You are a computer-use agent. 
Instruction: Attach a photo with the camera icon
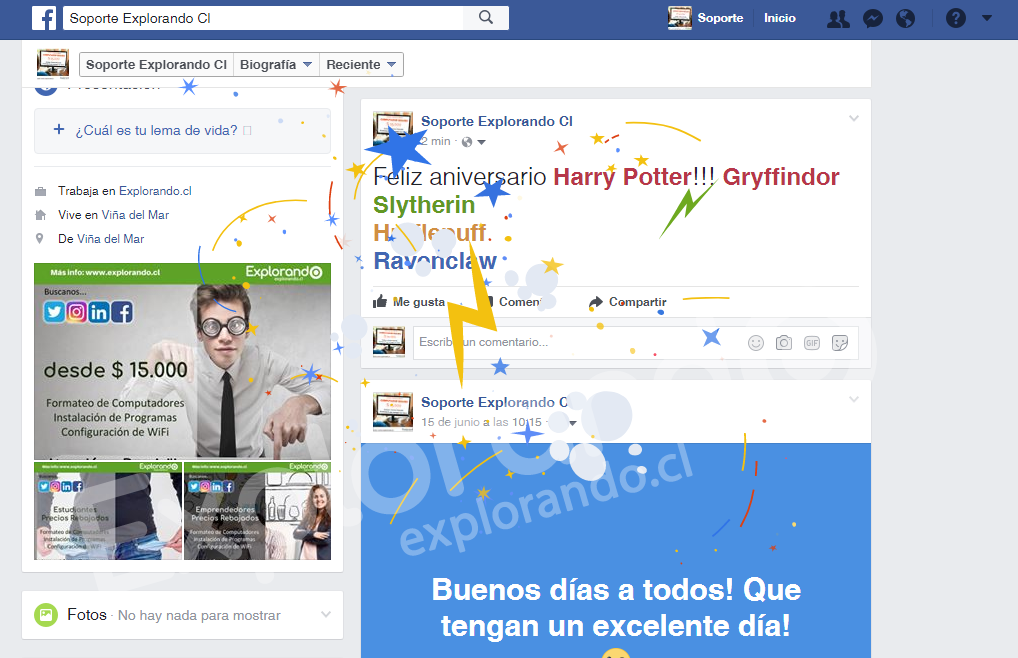[784, 343]
